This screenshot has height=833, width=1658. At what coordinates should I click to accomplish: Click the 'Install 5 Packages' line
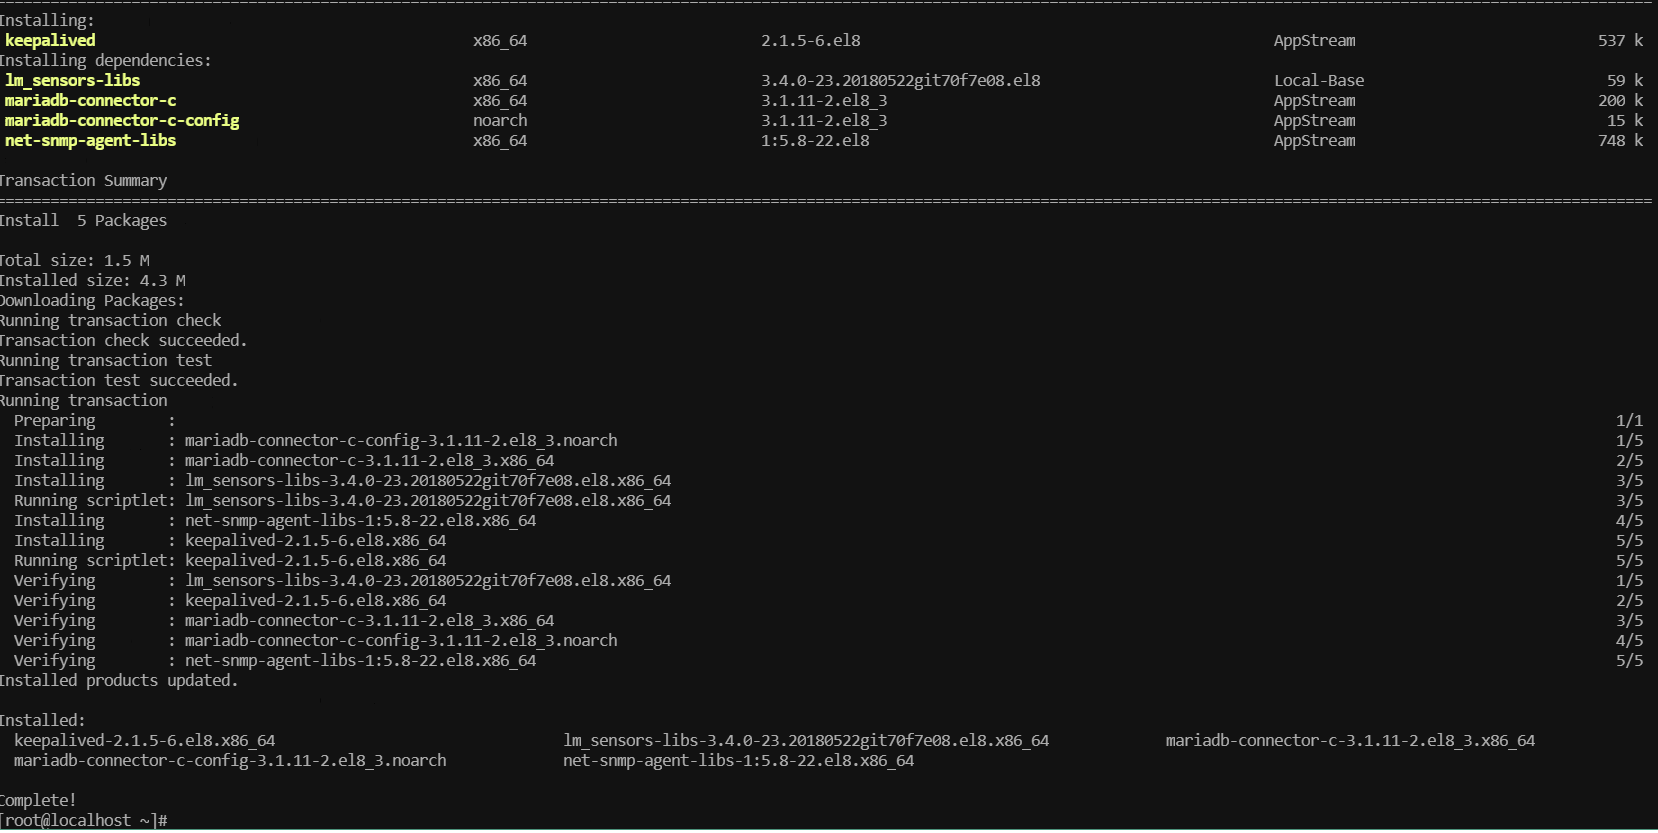[83, 221]
